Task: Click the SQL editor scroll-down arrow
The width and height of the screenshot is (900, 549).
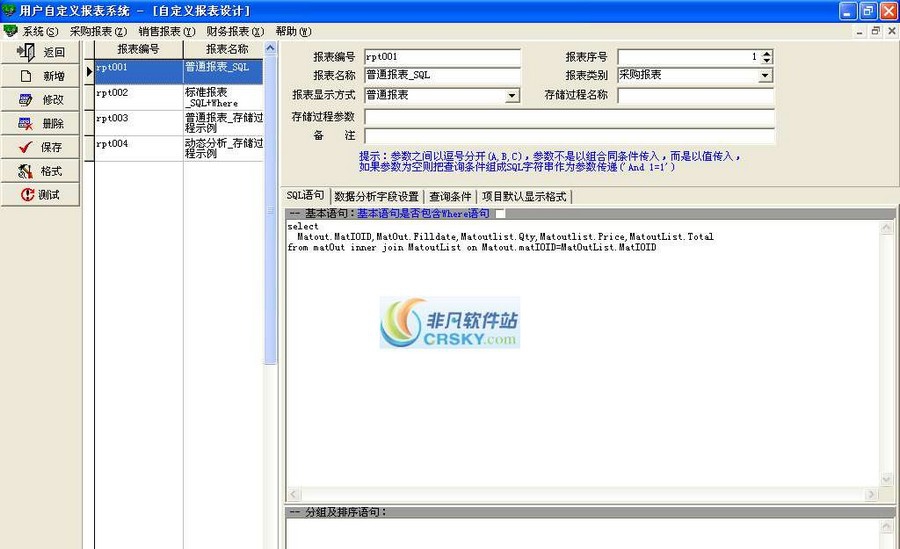Action: tap(886, 479)
